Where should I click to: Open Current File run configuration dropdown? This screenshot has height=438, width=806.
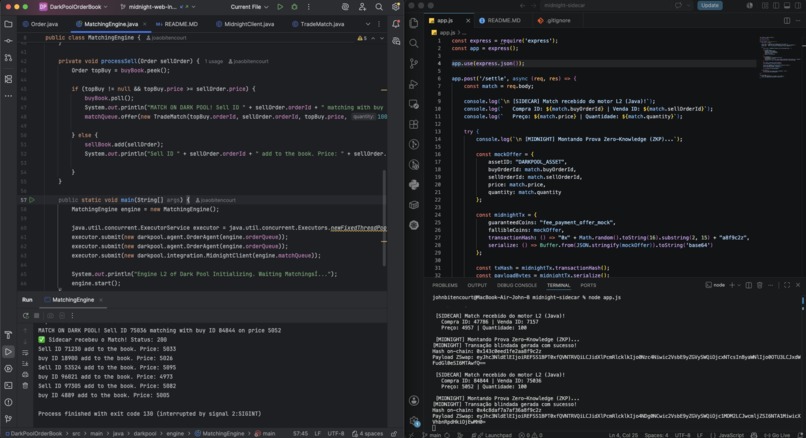click(249, 7)
